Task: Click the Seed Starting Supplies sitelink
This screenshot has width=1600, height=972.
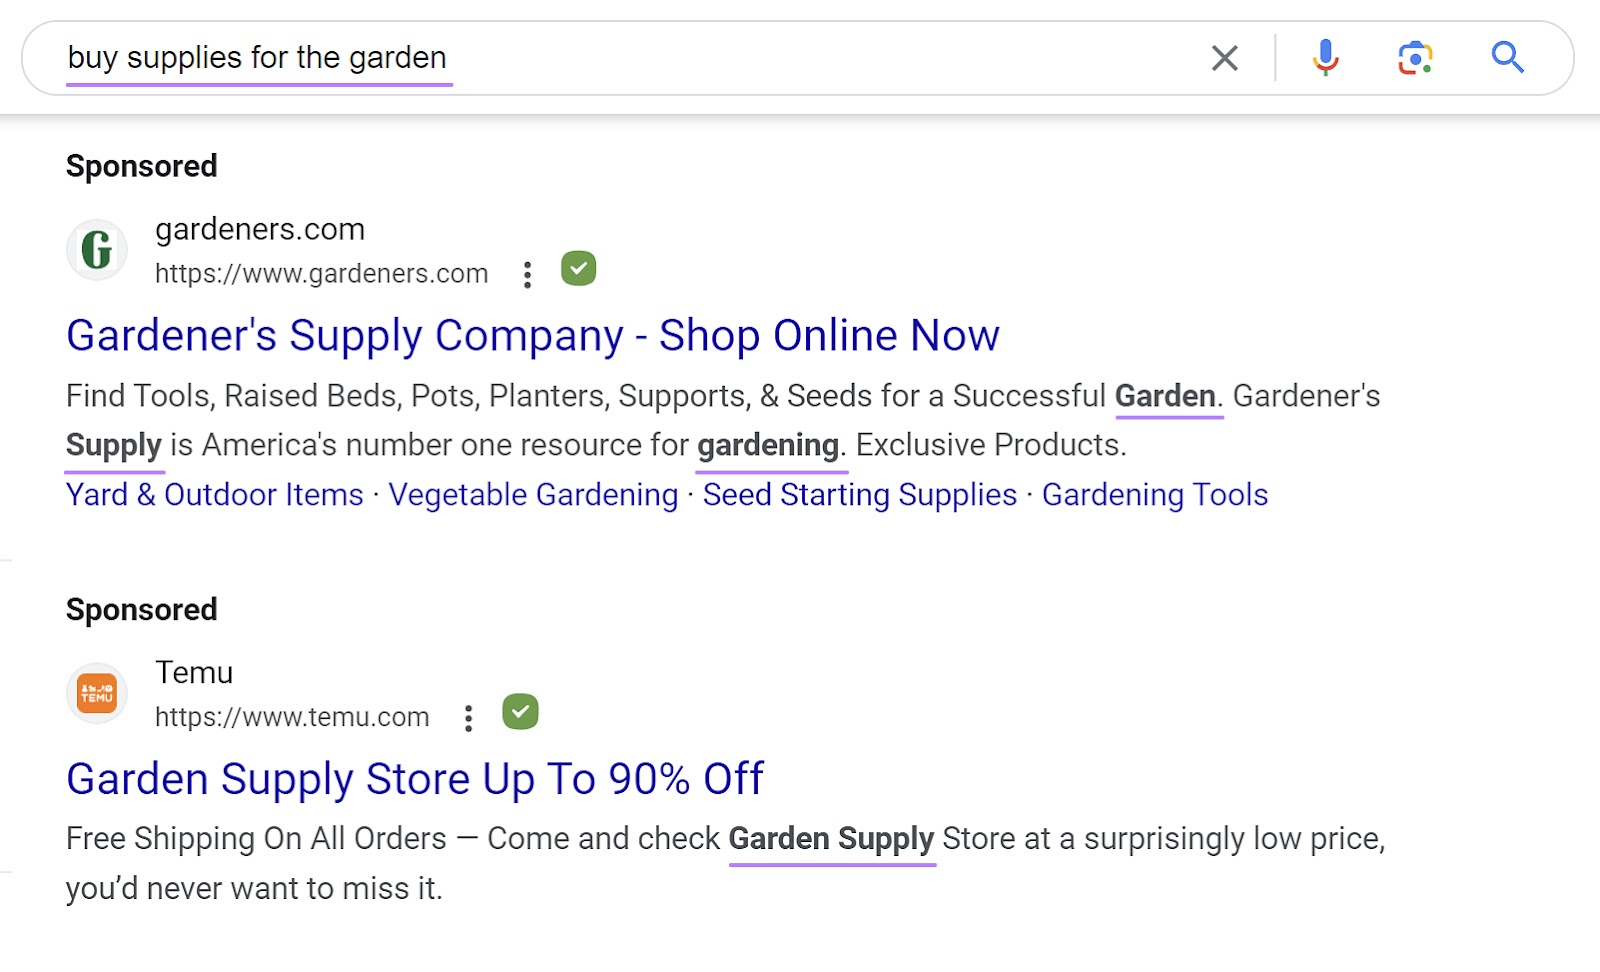Action: click(859, 494)
